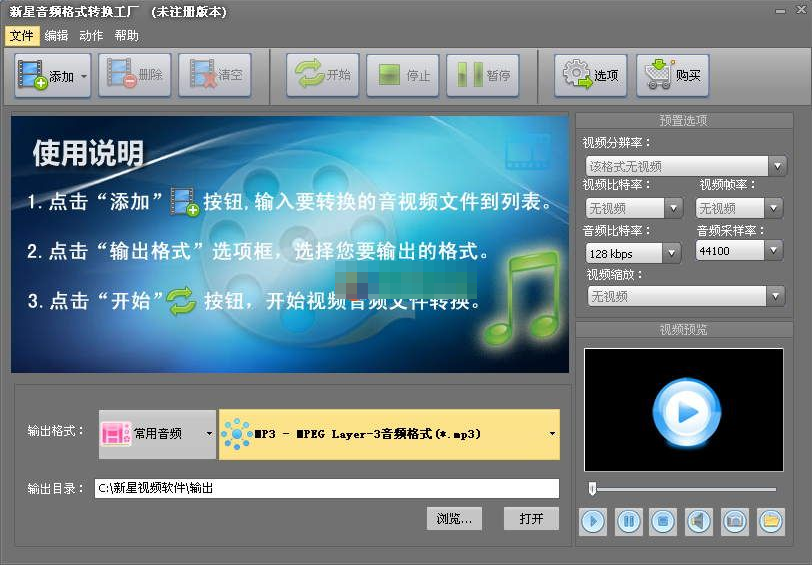
Task: Open the 常用音频 format category dropdown
Action: point(209,434)
